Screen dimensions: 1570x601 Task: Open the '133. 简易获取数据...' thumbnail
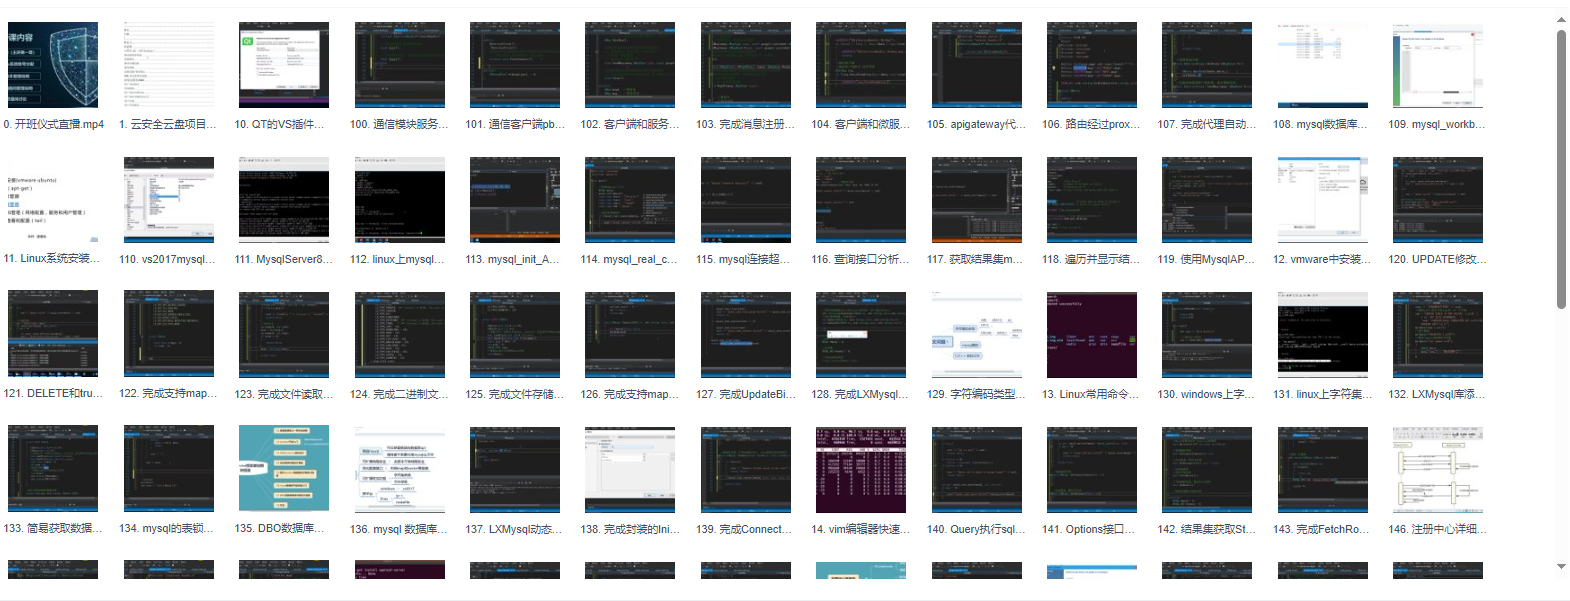pos(53,470)
